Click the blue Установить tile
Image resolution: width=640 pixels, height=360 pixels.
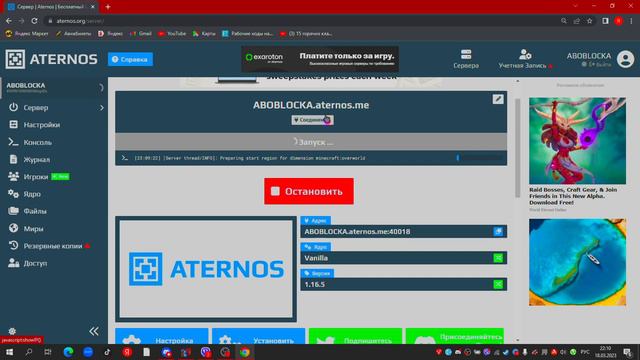pyautogui.click(x=258, y=336)
